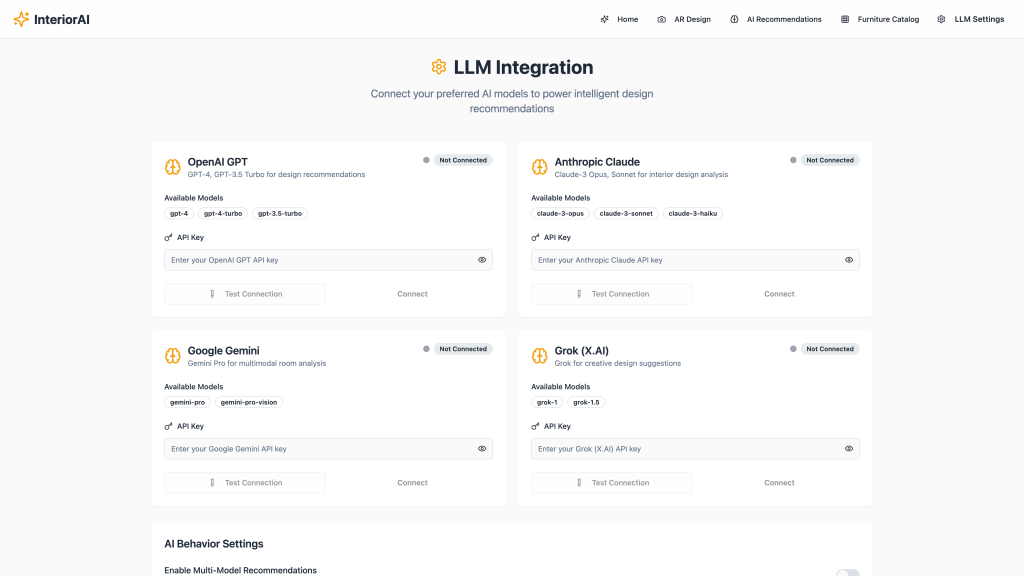Click OpenAI GPT status dot indicator
1024x576 pixels.
pyautogui.click(x=426, y=160)
